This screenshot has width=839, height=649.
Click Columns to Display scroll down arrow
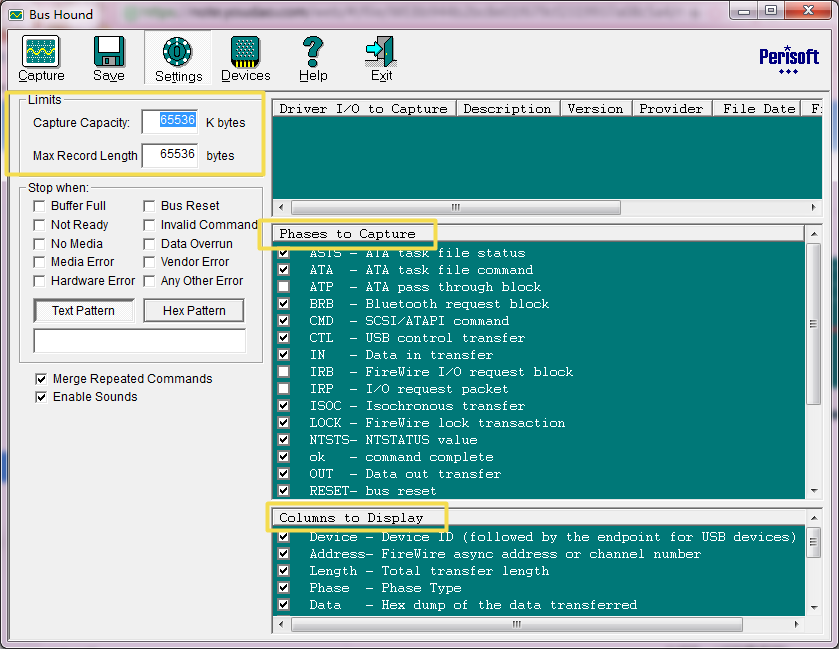[x=814, y=607]
